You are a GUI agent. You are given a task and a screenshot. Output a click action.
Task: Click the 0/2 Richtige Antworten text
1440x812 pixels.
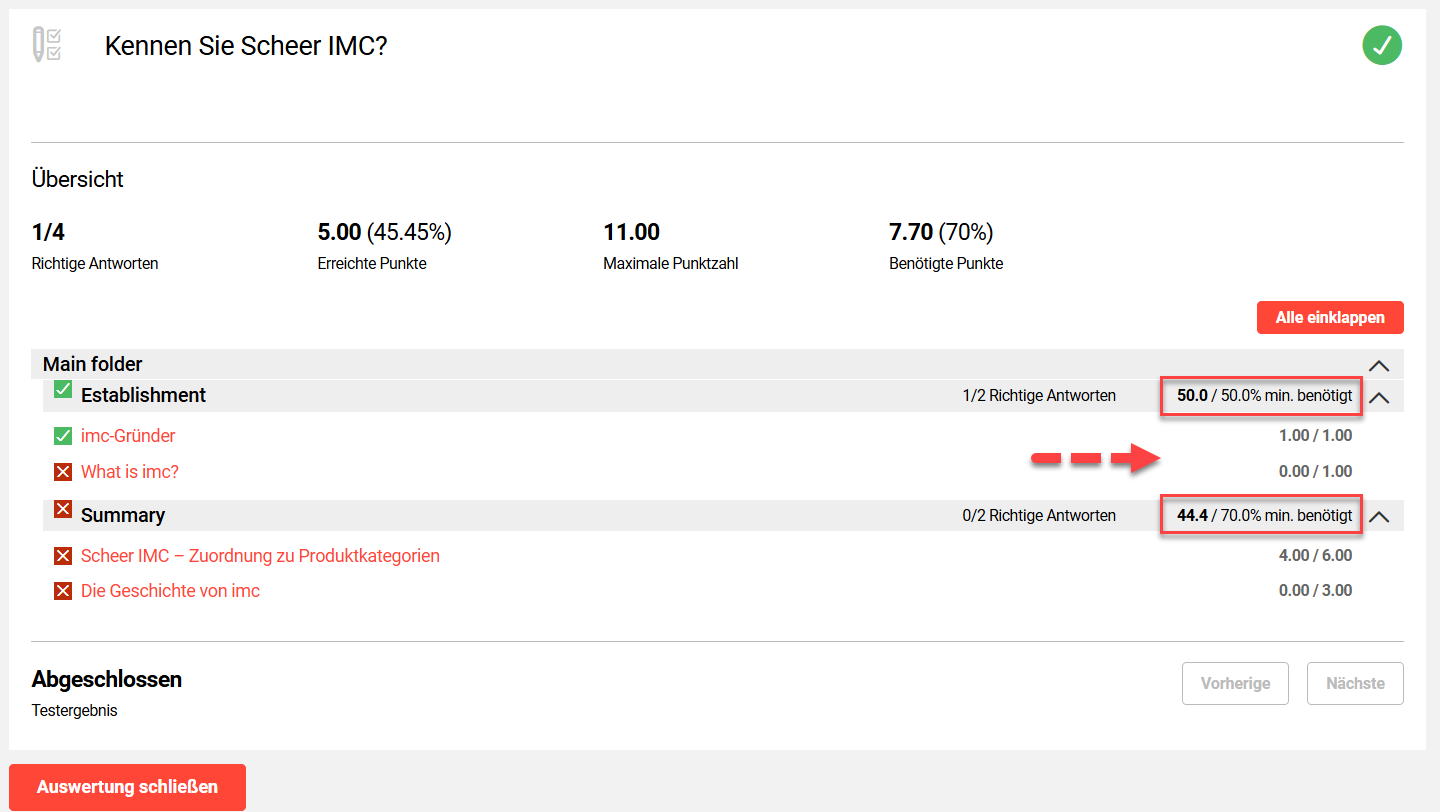(x=1039, y=516)
